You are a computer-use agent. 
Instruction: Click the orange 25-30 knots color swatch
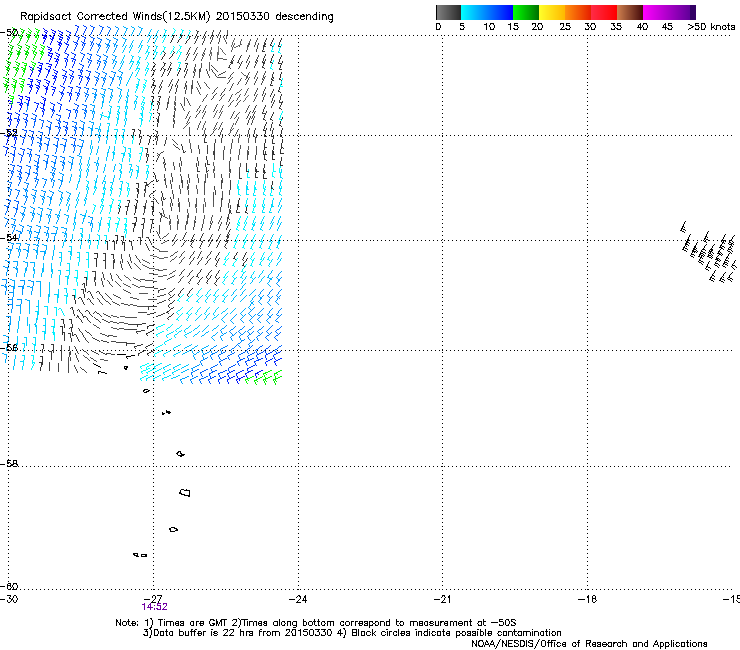(578, 12)
